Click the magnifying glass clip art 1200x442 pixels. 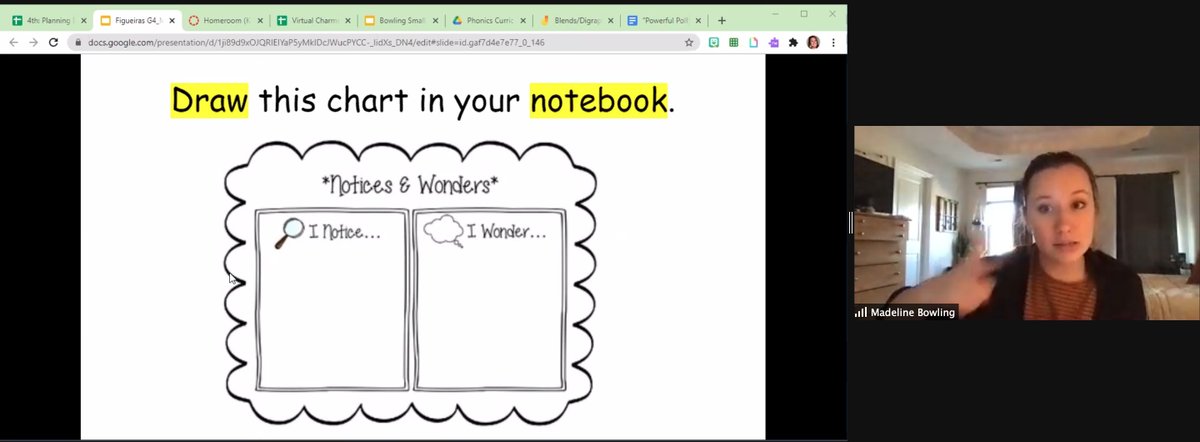click(x=288, y=232)
